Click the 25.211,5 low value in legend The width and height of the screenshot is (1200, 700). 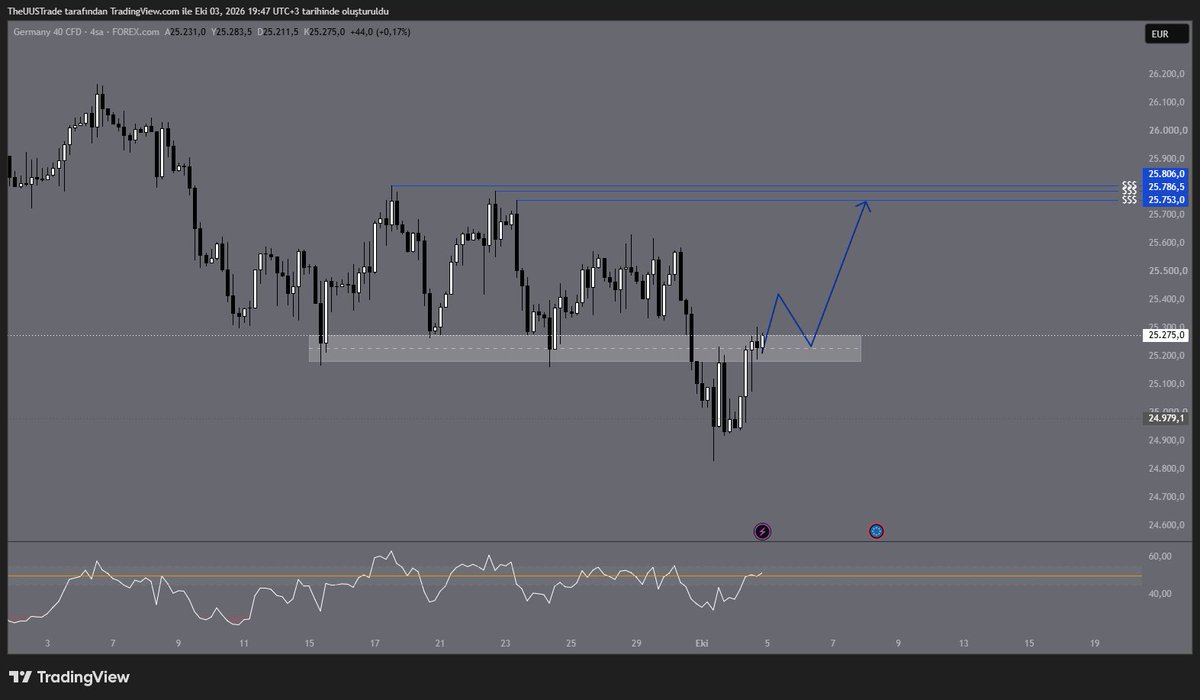click(283, 32)
